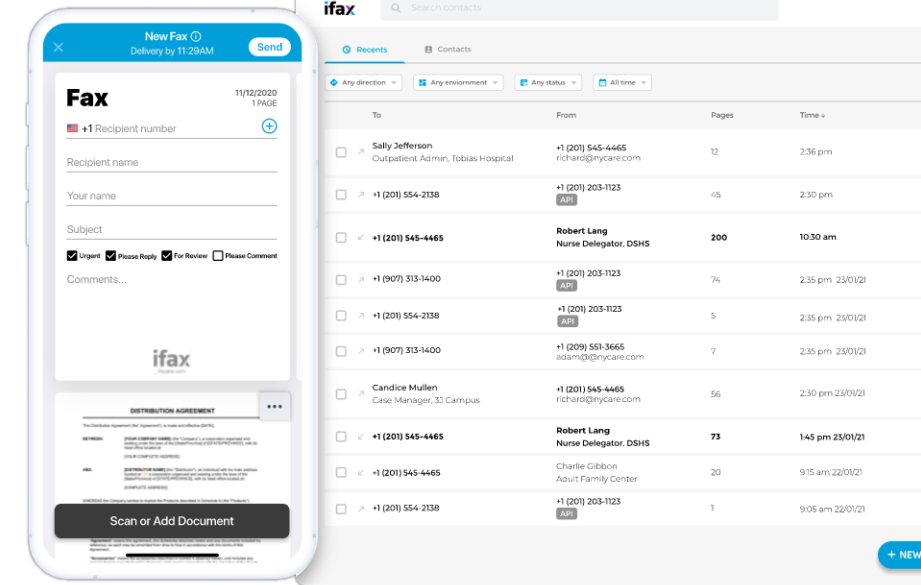Expand the All time filter dropdown
Image resolution: width=921 pixels, height=585 pixels.
622,83
